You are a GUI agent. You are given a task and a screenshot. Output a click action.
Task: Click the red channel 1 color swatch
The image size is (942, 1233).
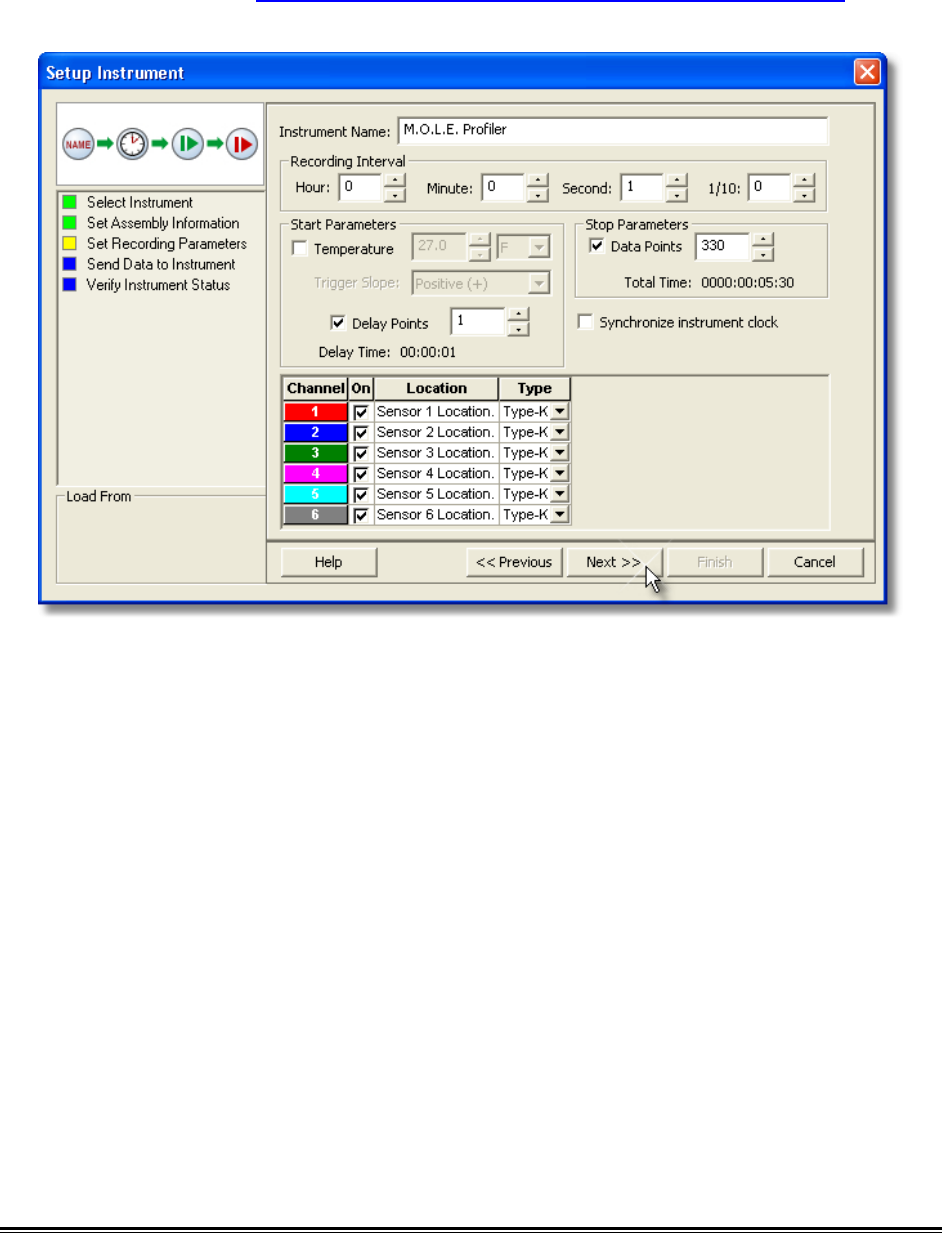(316, 411)
